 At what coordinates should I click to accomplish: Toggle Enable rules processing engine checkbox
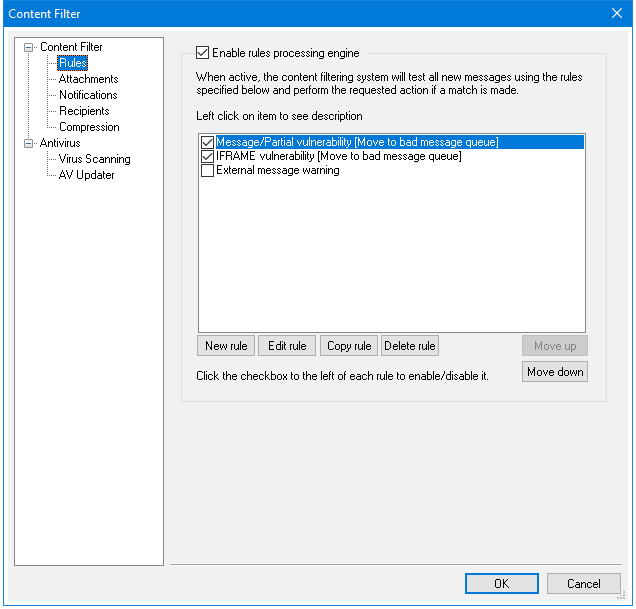click(x=203, y=53)
